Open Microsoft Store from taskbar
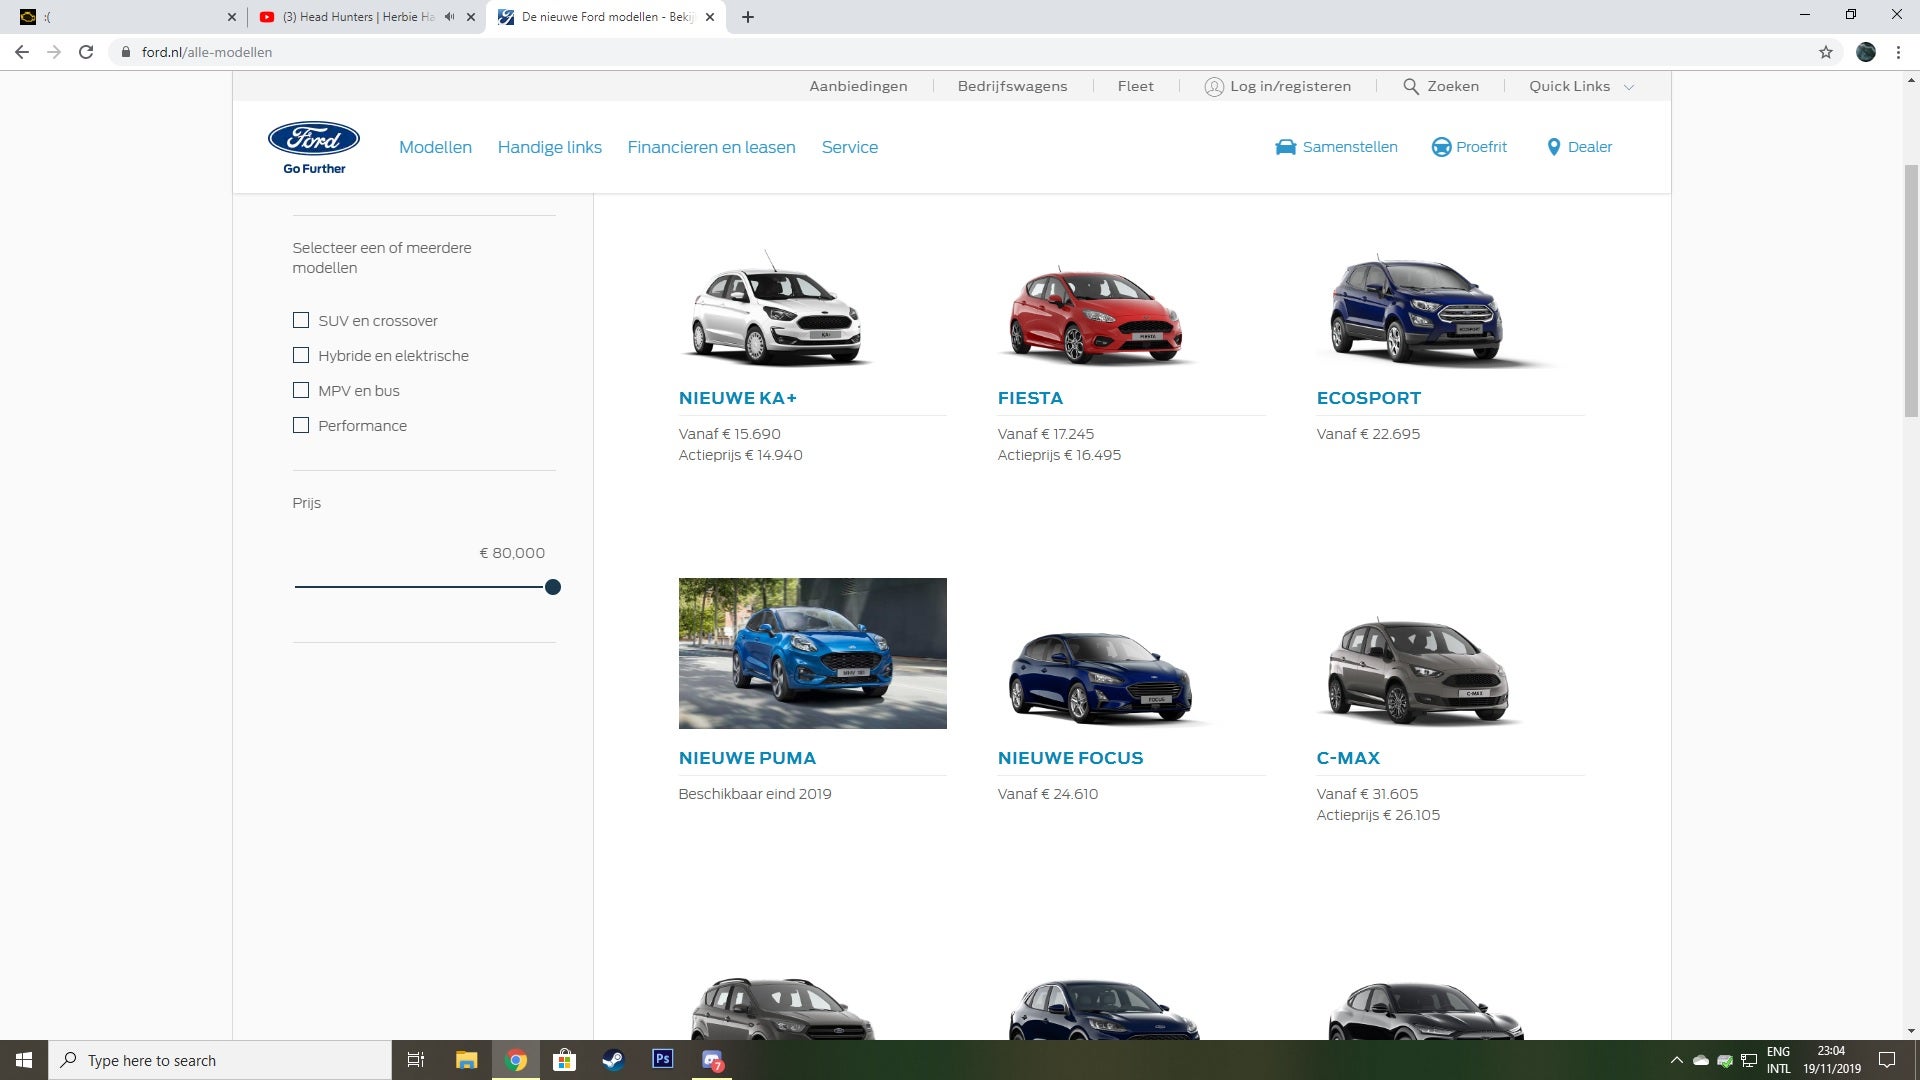Image resolution: width=1920 pixels, height=1080 pixels. [565, 1060]
